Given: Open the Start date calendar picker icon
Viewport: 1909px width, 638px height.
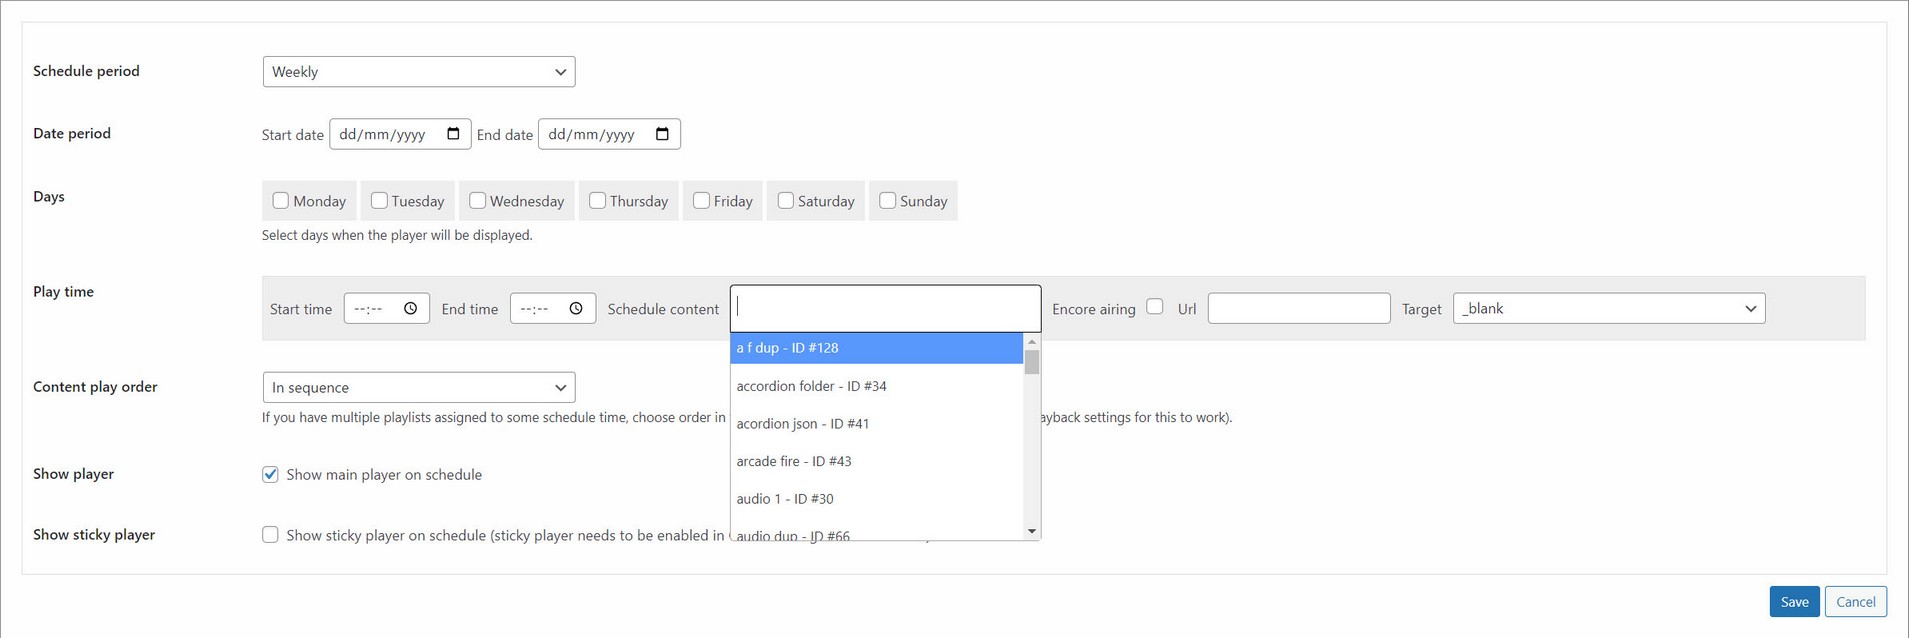Looking at the screenshot, I should pyautogui.click(x=453, y=134).
